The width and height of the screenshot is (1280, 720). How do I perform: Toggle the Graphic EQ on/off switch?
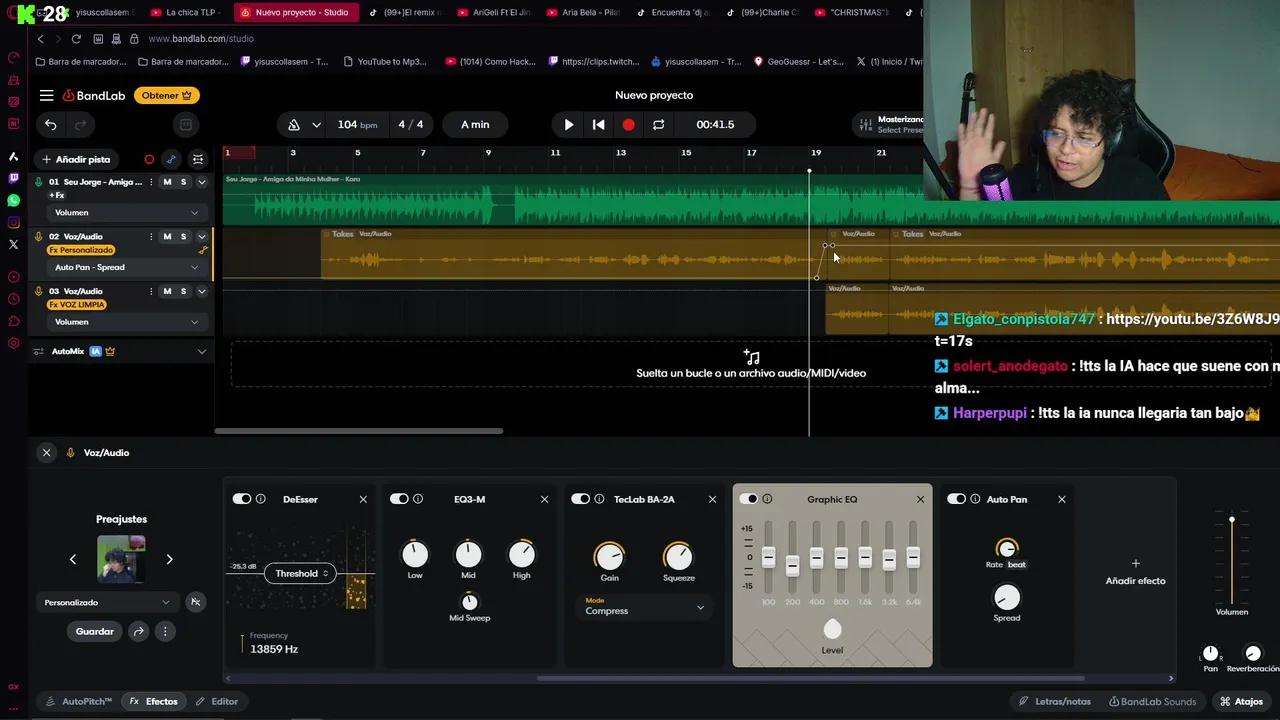pos(748,499)
